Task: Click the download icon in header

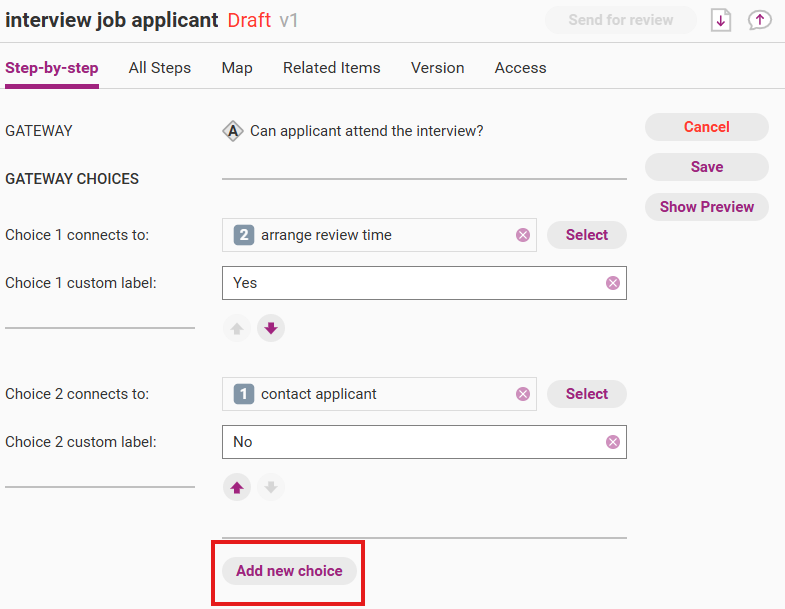Action: click(721, 20)
